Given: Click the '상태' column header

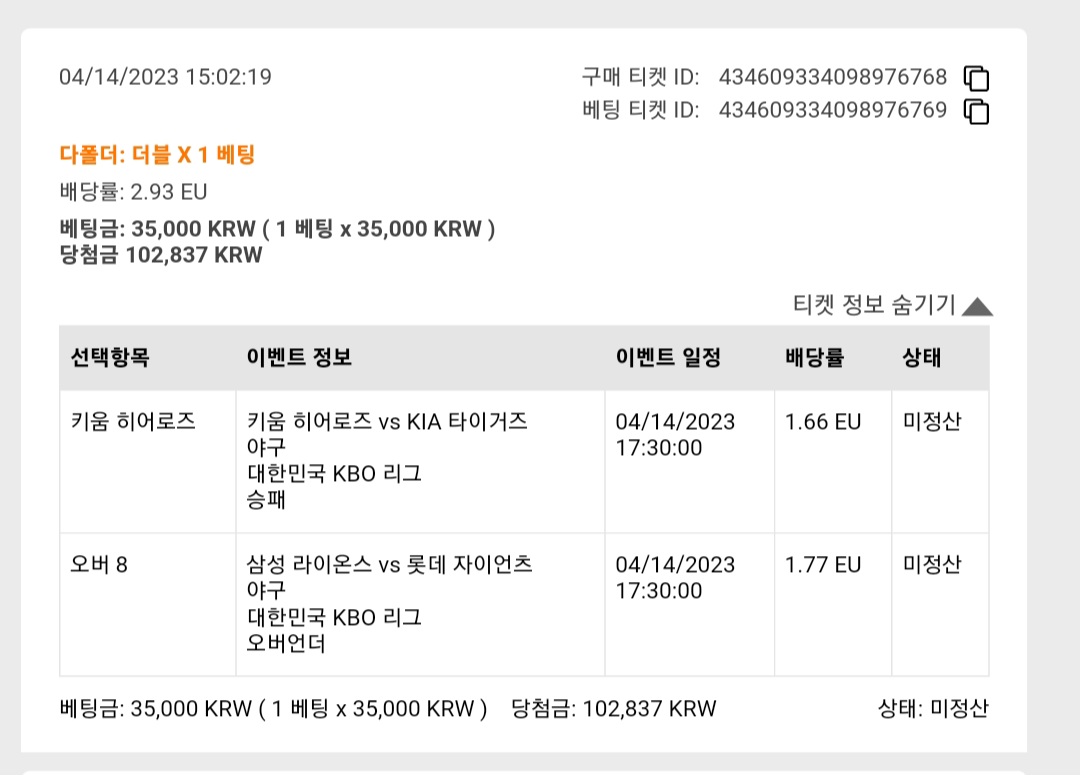Looking at the screenshot, I should pyautogui.click(x=922, y=358).
